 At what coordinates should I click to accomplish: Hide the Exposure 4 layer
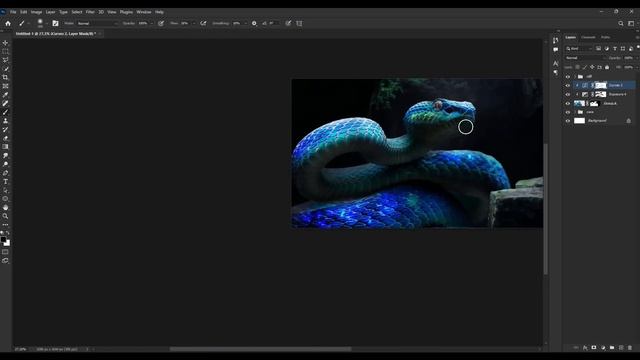click(x=568, y=95)
